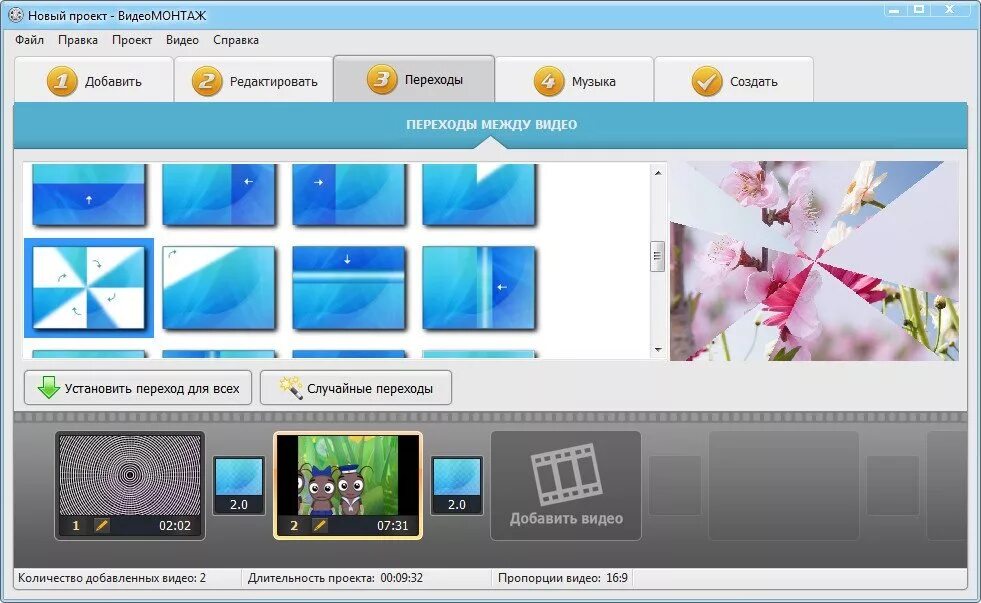The width and height of the screenshot is (981, 603).
Task: Select the pinwheel rotation transition
Action: (89, 288)
